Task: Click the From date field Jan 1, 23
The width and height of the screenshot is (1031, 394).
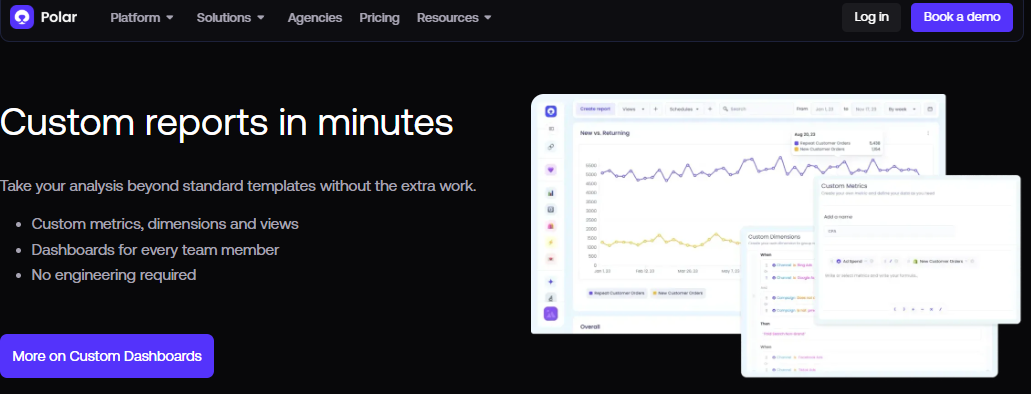Action: [x=825, y=109]
